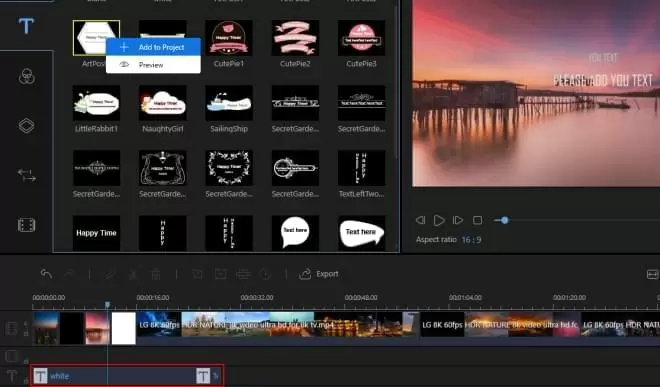Click the T icon at the start of the white clip
660x387 pixels.
41,376
